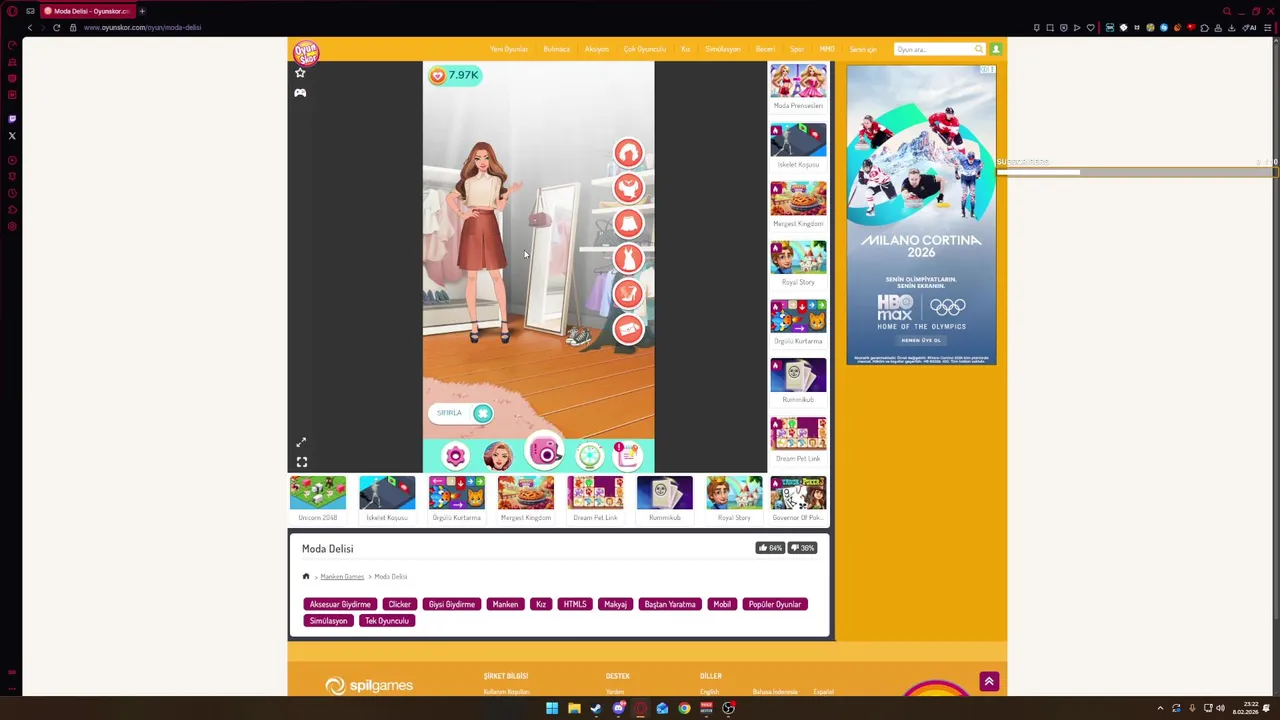Open Royal Story game in right sidebar
This screenshot has width=1280, height=720.
798,263
